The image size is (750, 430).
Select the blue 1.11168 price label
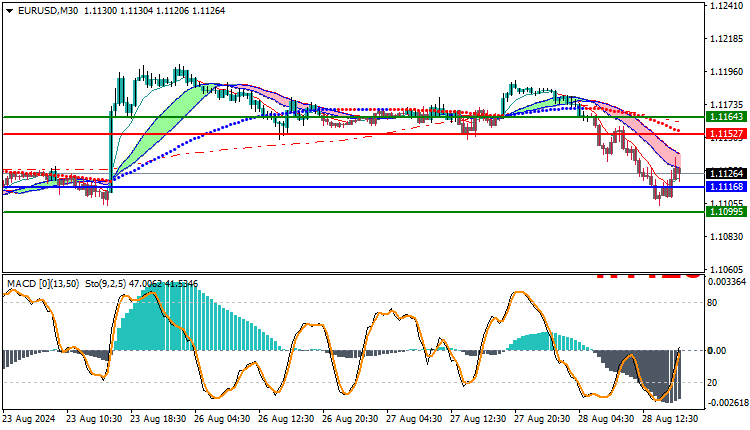point(726,187)
